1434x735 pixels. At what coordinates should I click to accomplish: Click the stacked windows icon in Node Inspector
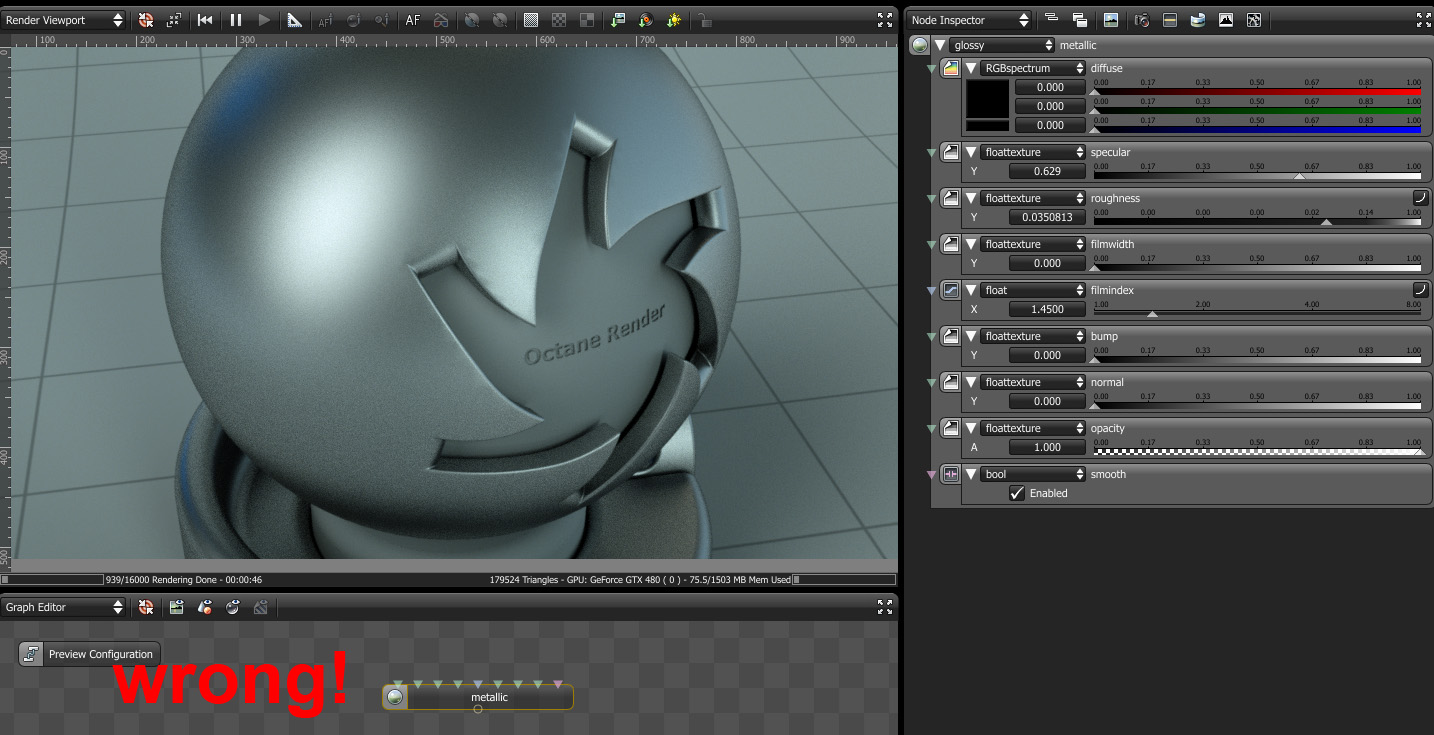click(1080, 20)
